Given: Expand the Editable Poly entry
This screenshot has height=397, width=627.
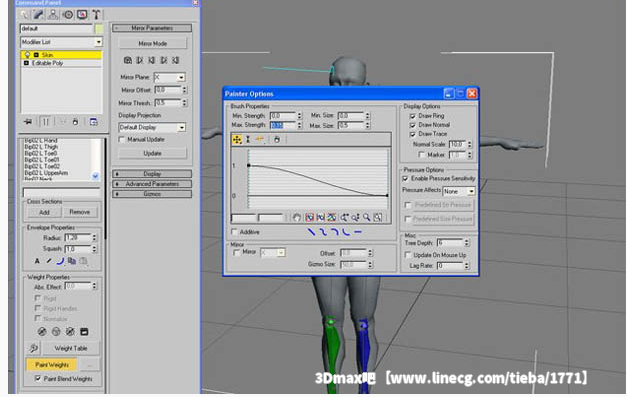Looking at the screenshot, I should 26,63.
